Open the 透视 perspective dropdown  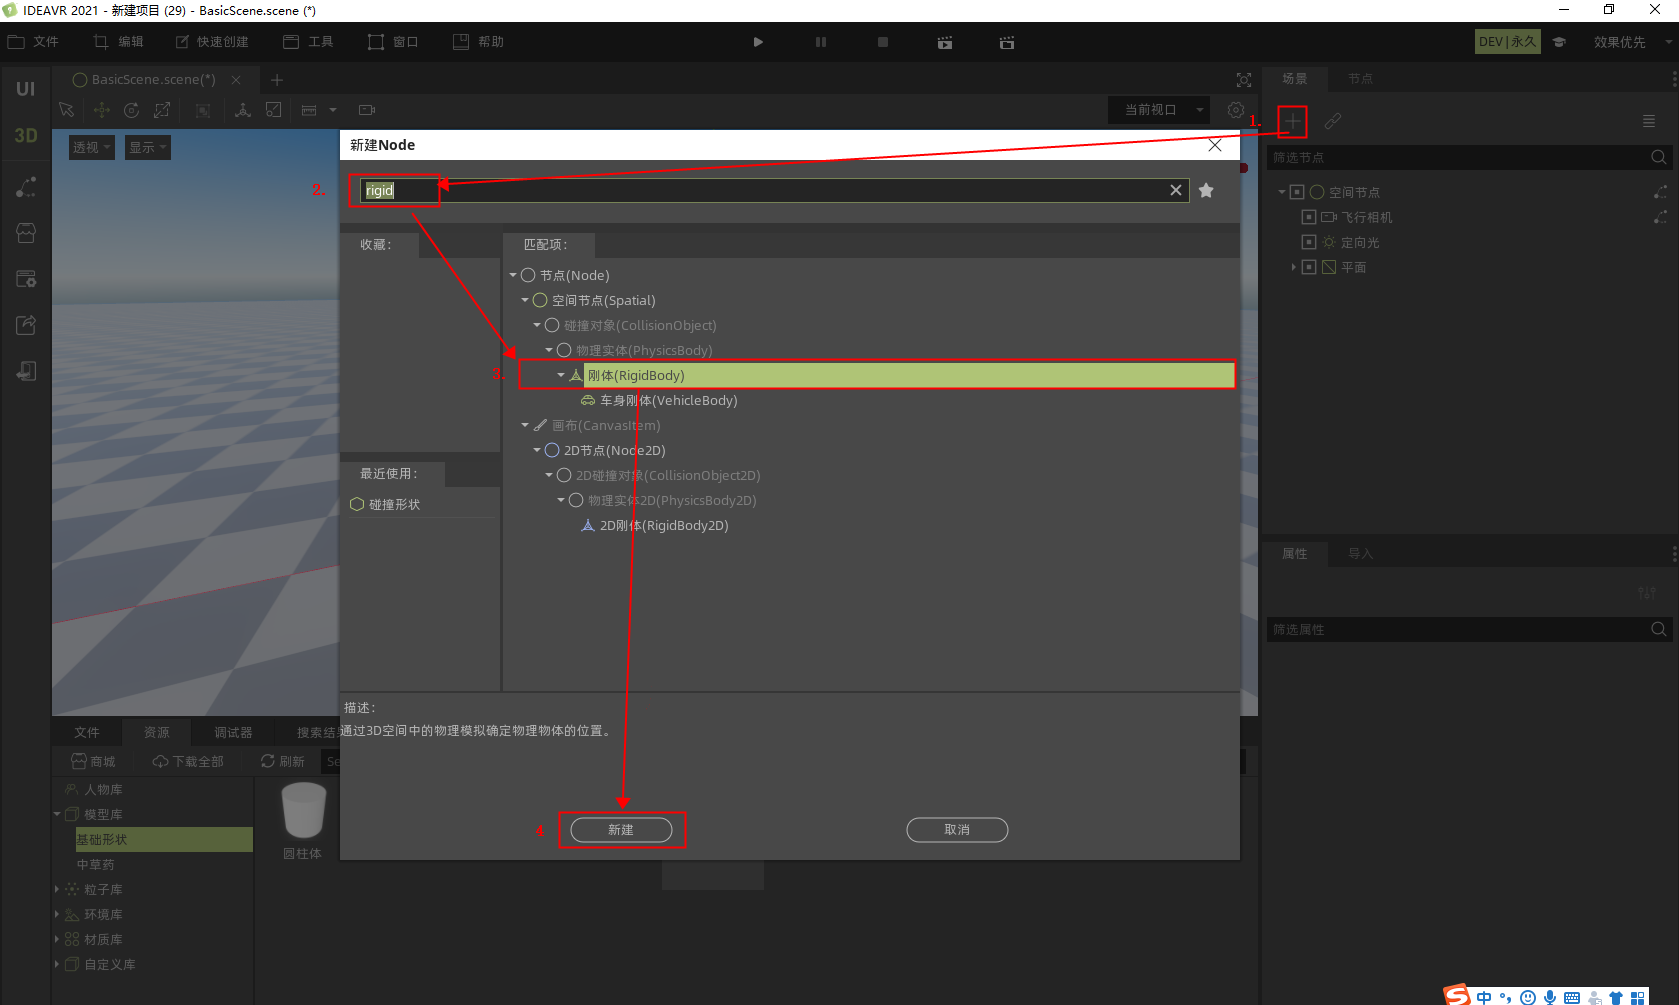point(92,147)
